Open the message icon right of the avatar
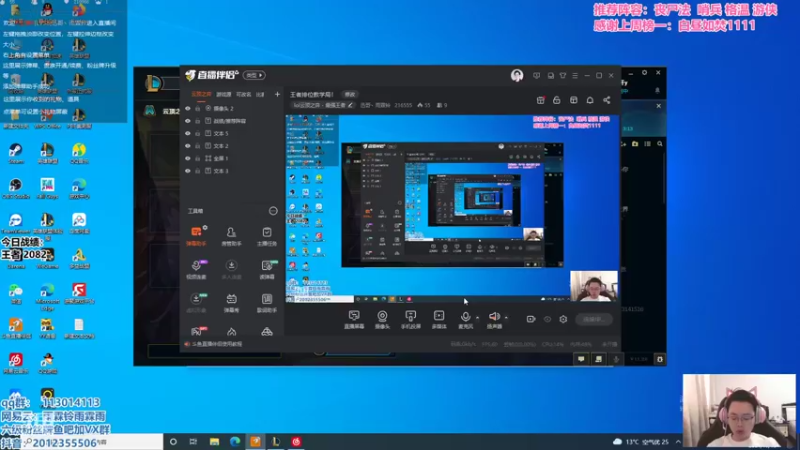Screen dimensions: 800x450 click(536, 76)
